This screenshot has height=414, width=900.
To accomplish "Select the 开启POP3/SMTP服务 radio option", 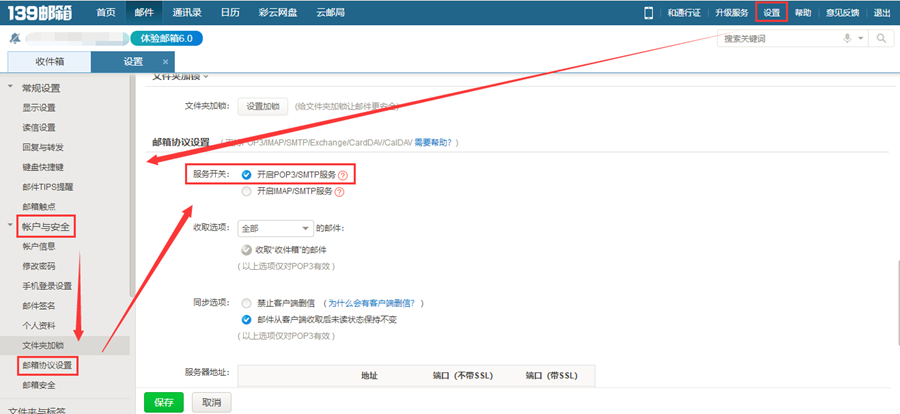I will [247, 175].
